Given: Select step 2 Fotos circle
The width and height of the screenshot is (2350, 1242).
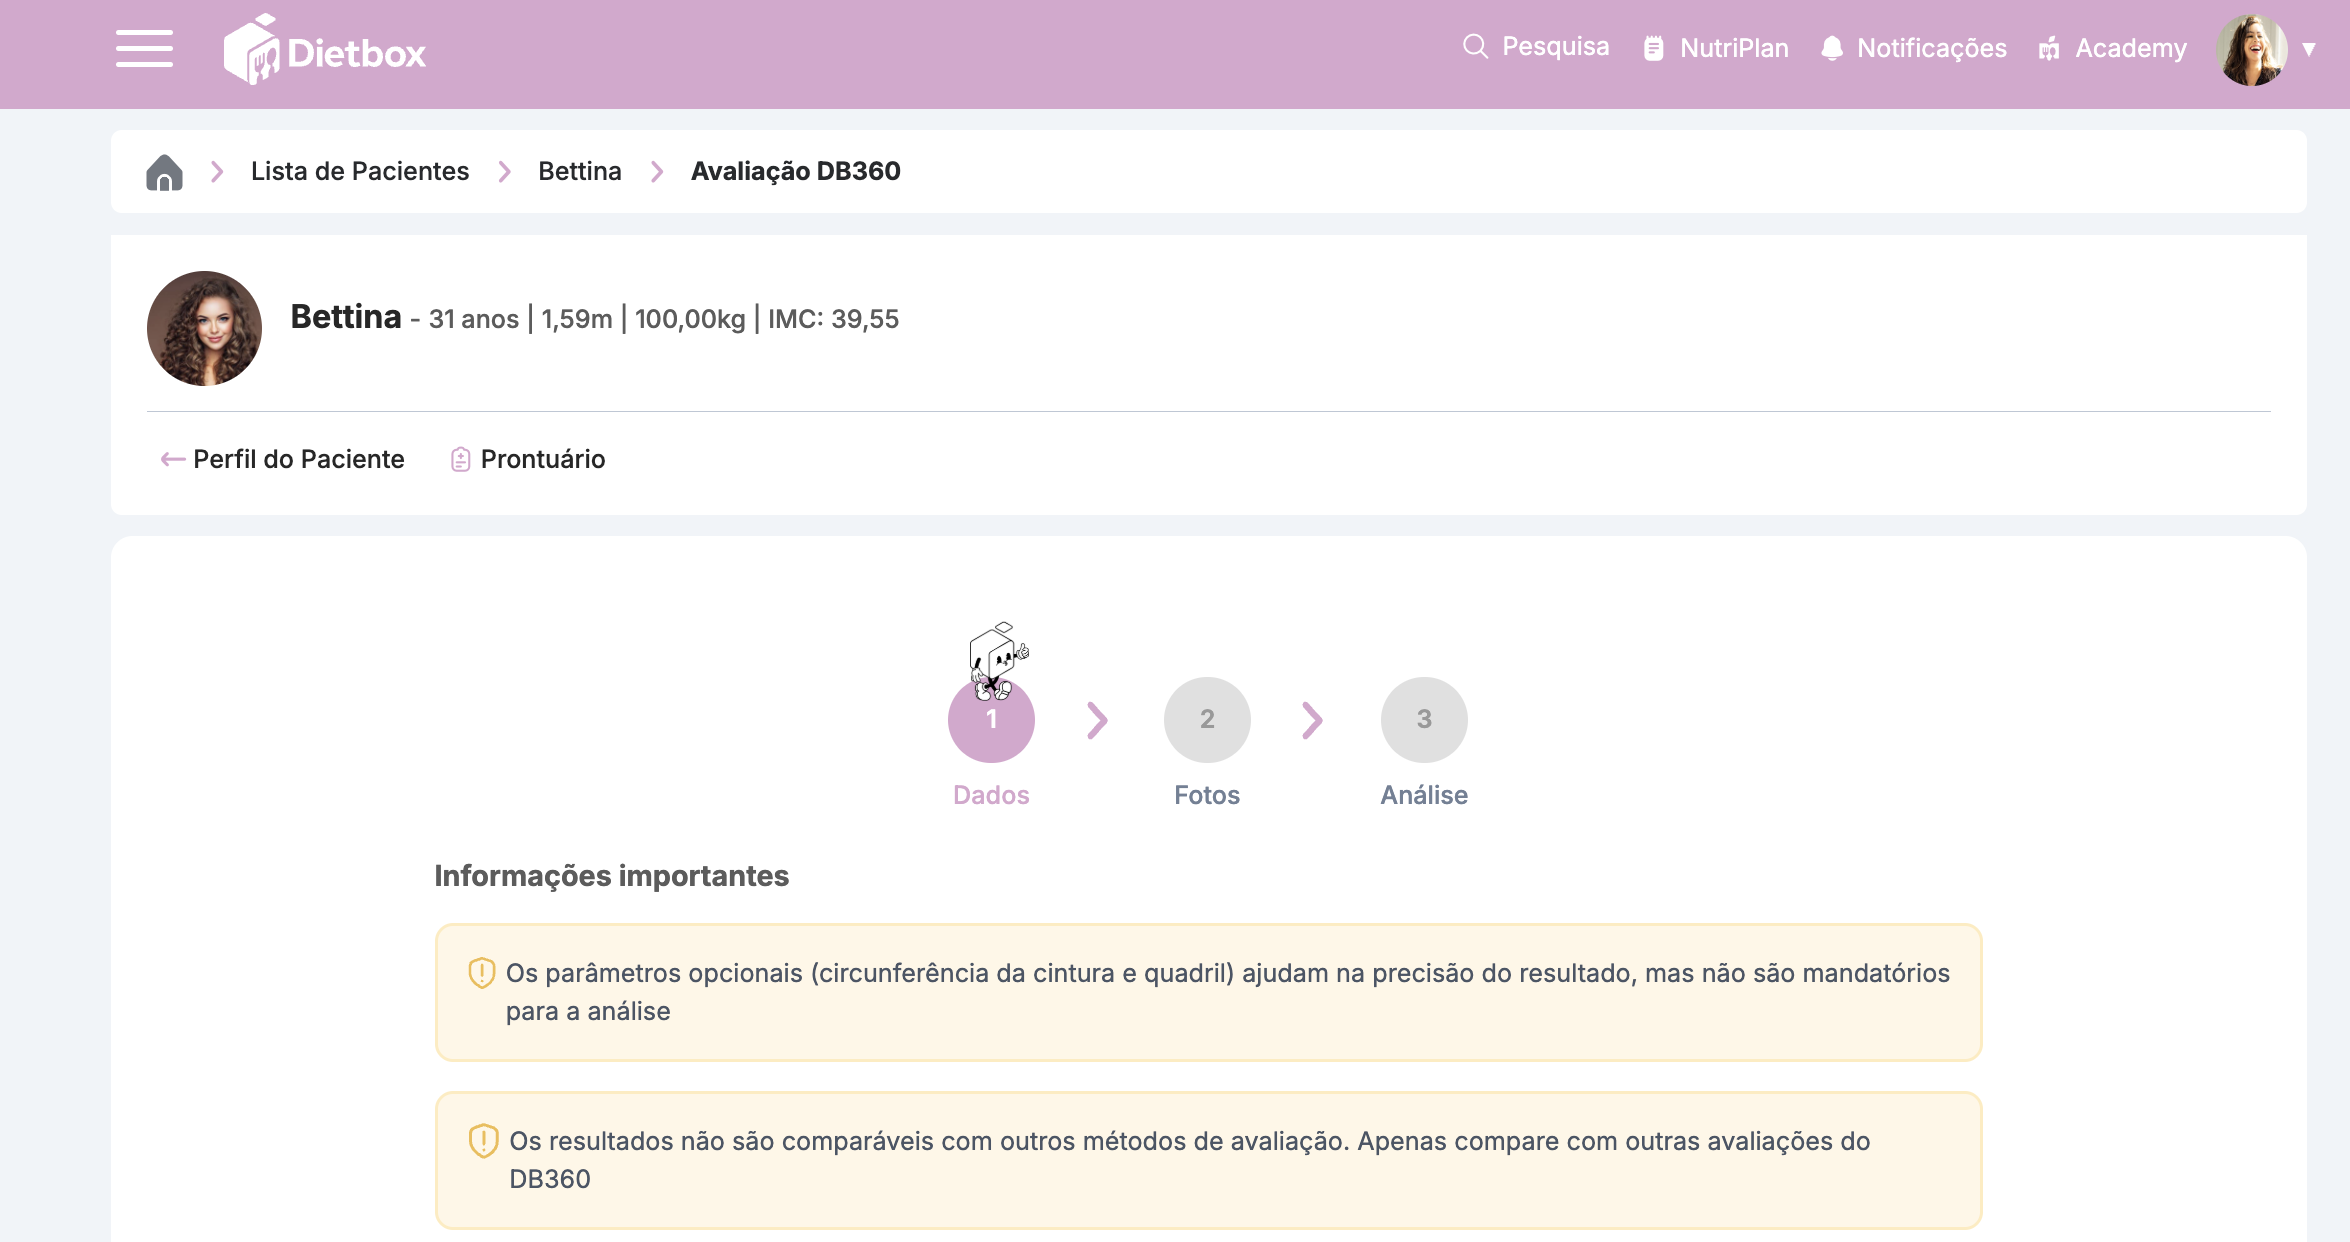Looking at the screenshot, I should (x=1207, y=720).
